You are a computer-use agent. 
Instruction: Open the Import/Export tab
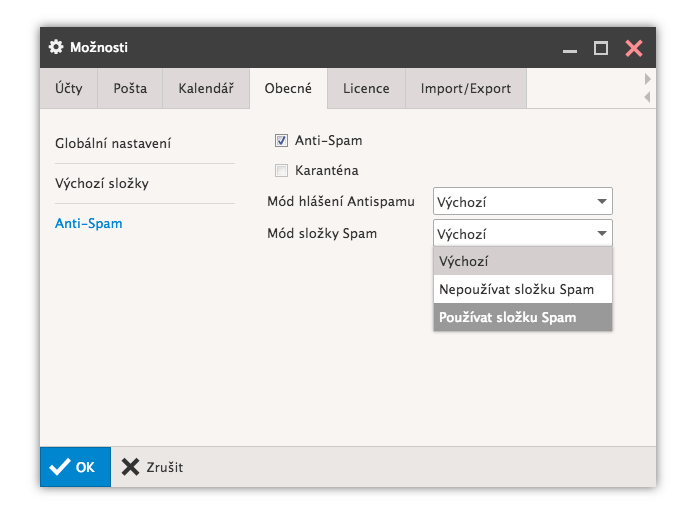click(465, 88)
